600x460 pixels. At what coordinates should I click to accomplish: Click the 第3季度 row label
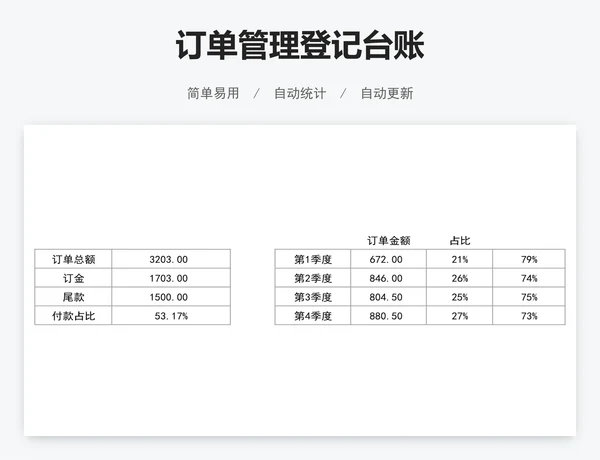coord(312,297)
